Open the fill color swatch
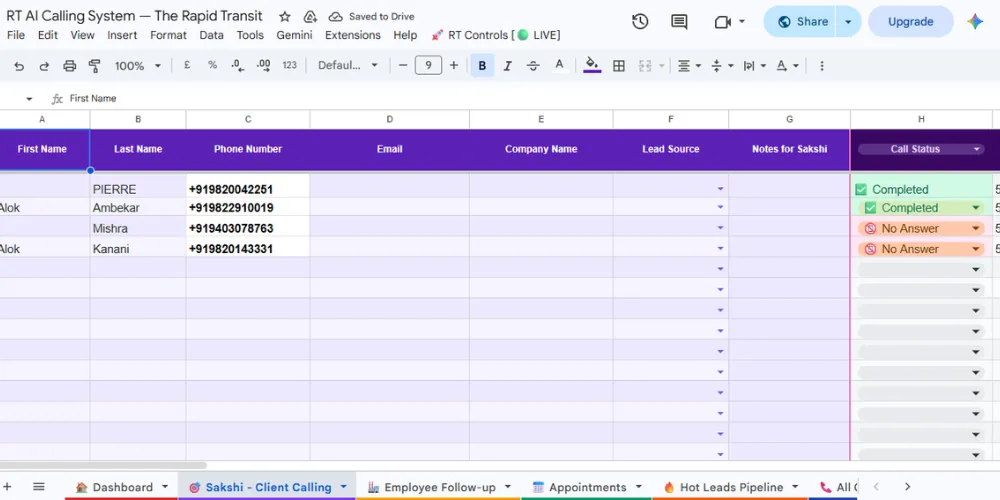 point(592,66)
